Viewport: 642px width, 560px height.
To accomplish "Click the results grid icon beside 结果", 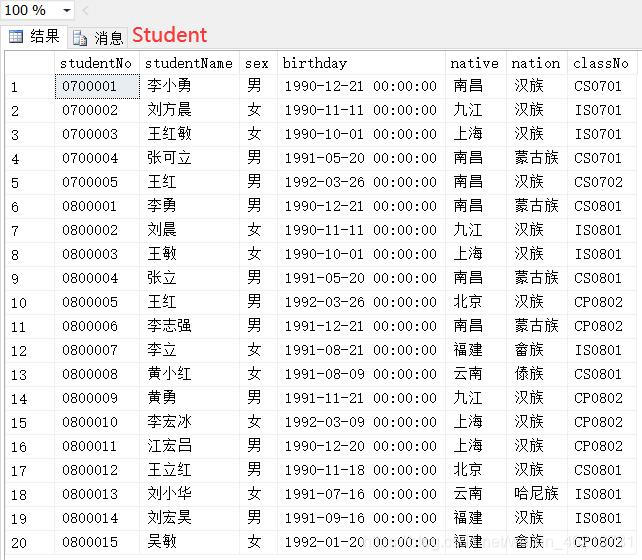I will point(16,37).
